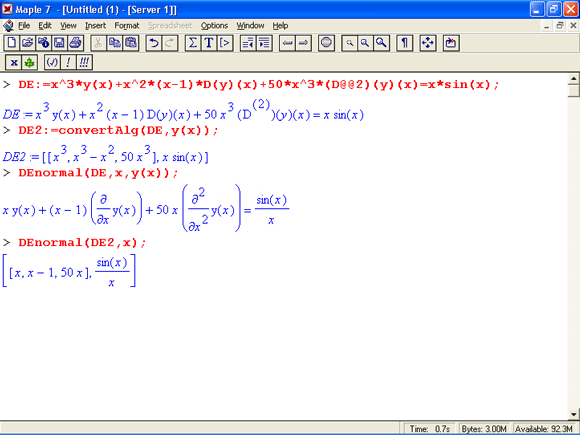Execute whole worksheet with the !!! button
Viewport: 580px width, 435px height.
(x=84, y=62)
